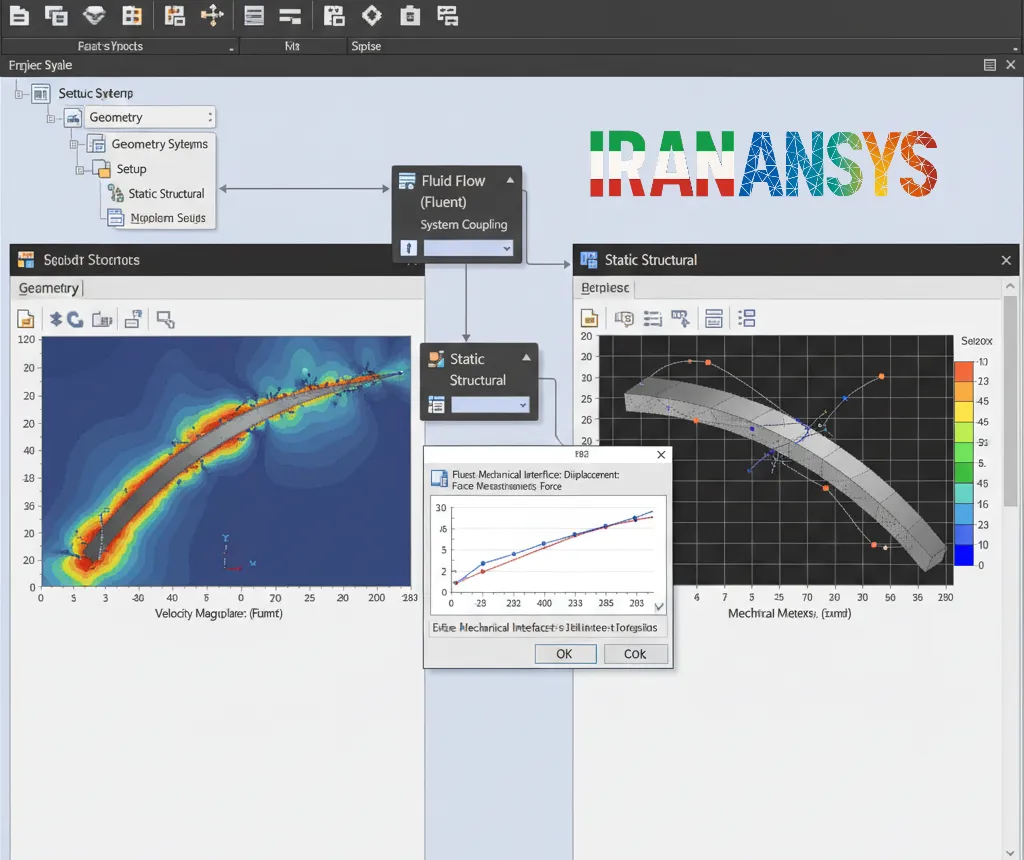Click the bulleted tree icon in Static Structural toolbar
The height and width of the screenshot is (860, 1024).
click(746, 318)
